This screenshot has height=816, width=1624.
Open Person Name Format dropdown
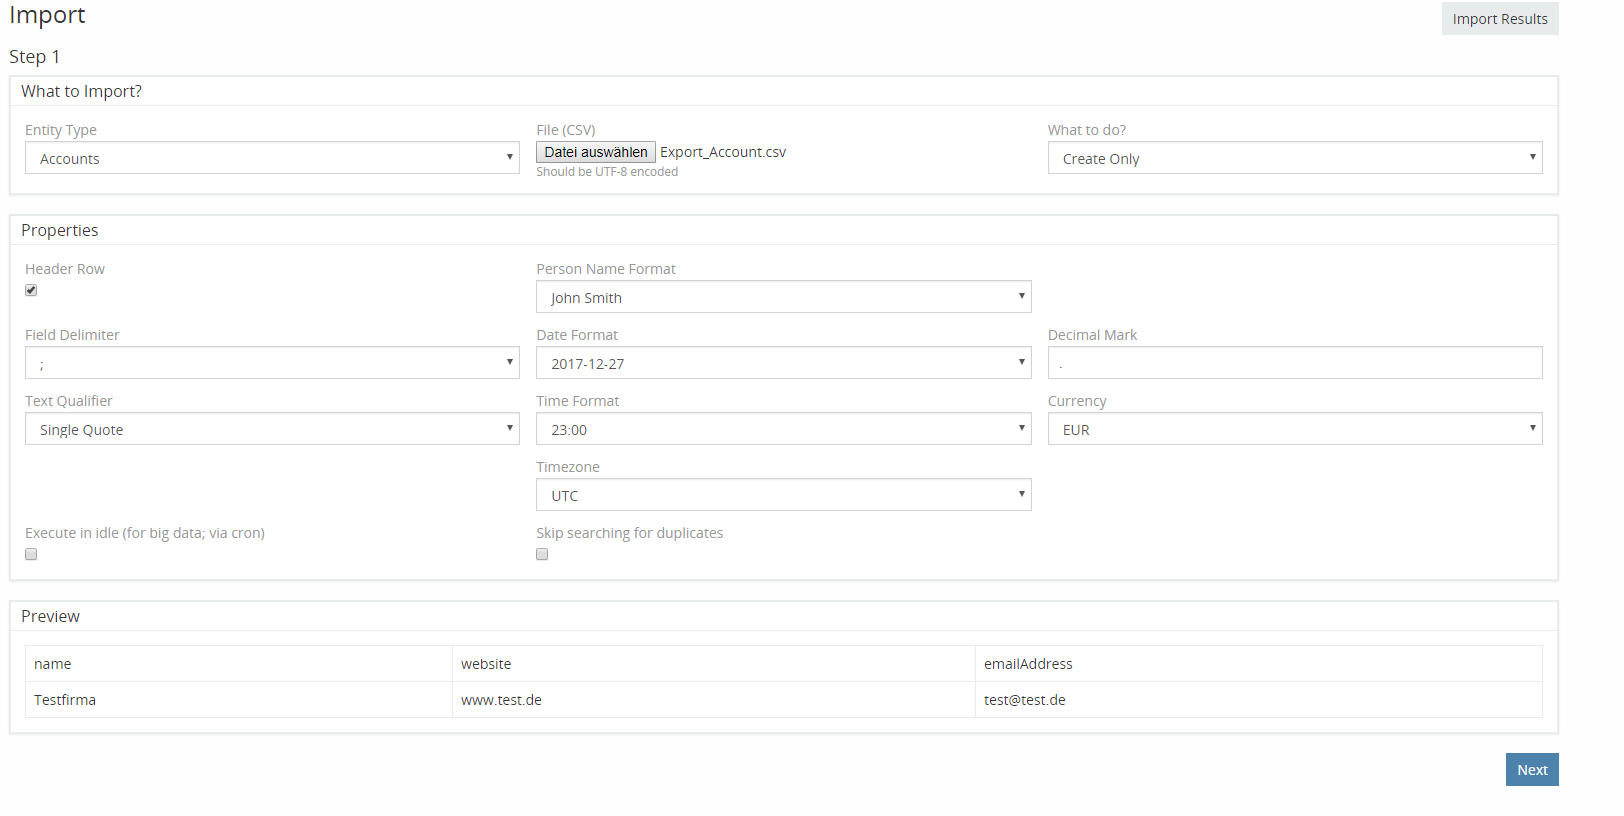click(783, 297)
